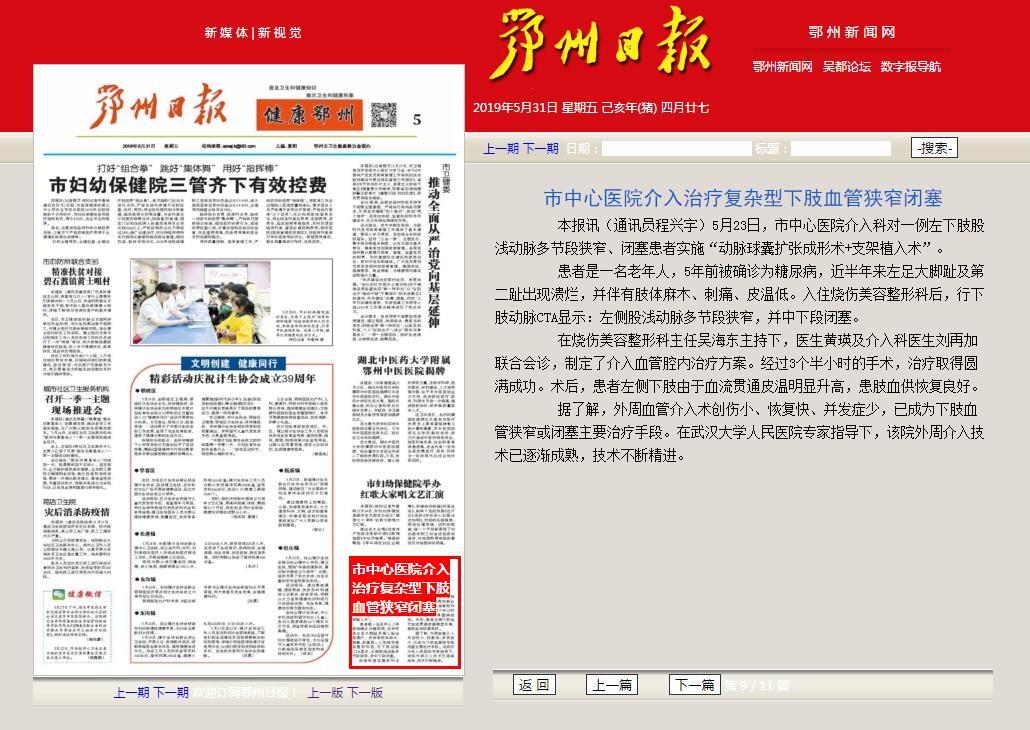
Task: Open the 数字报导航 navigation link
Action: tap(910, 66)
